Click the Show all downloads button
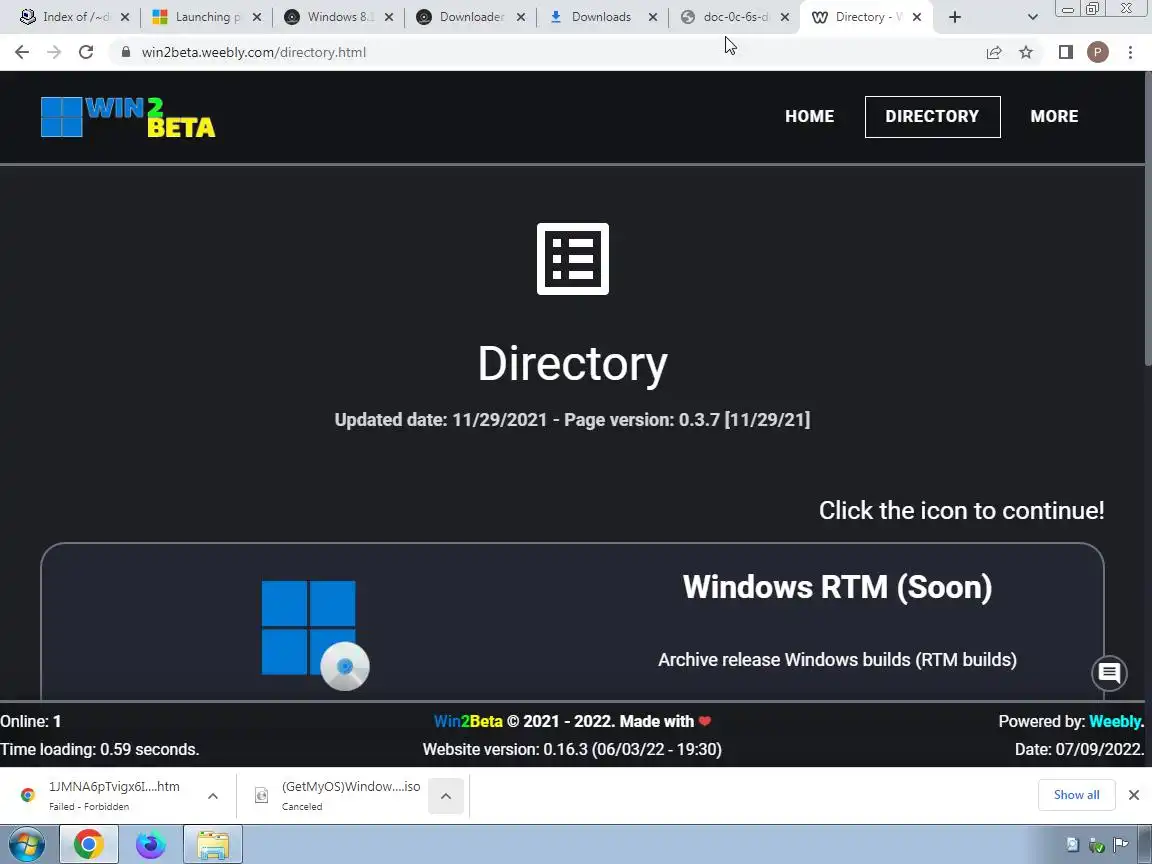The width and height of the screenshot is (1152, 864). pos(1076,795)
